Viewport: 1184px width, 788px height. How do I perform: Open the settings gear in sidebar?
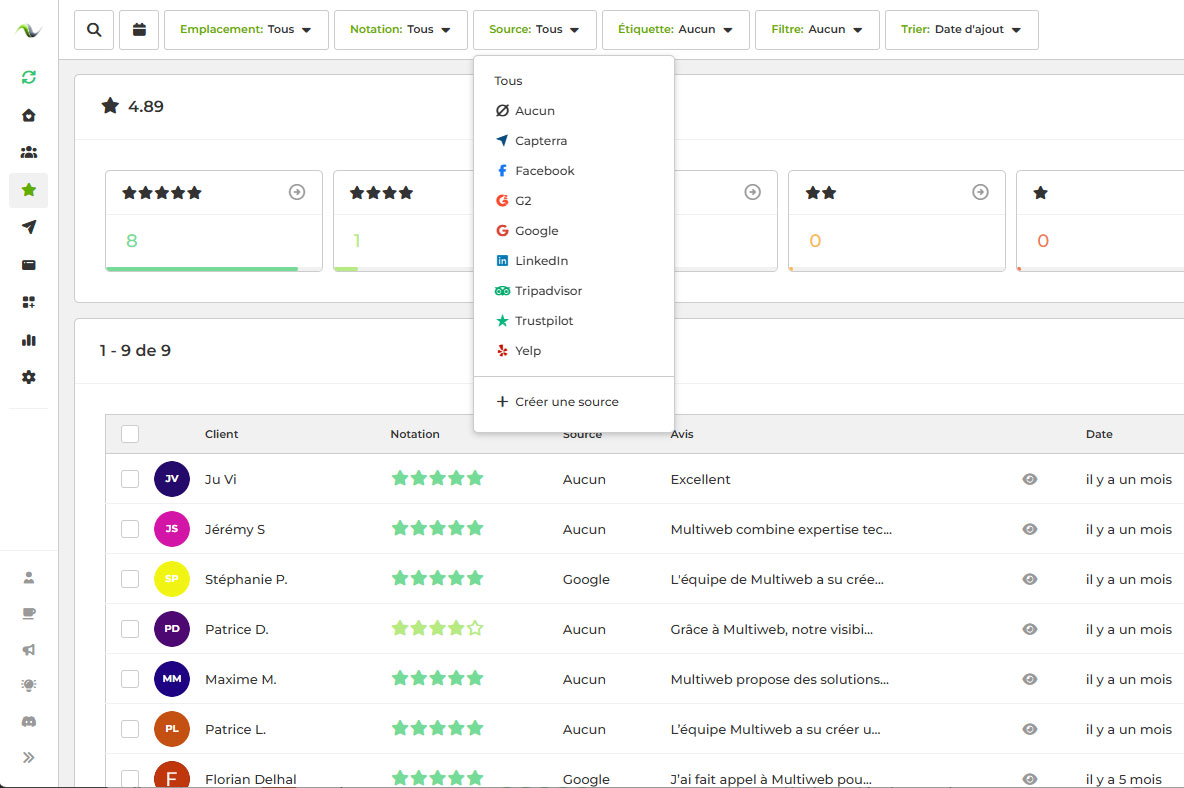(x=29, y=377)
